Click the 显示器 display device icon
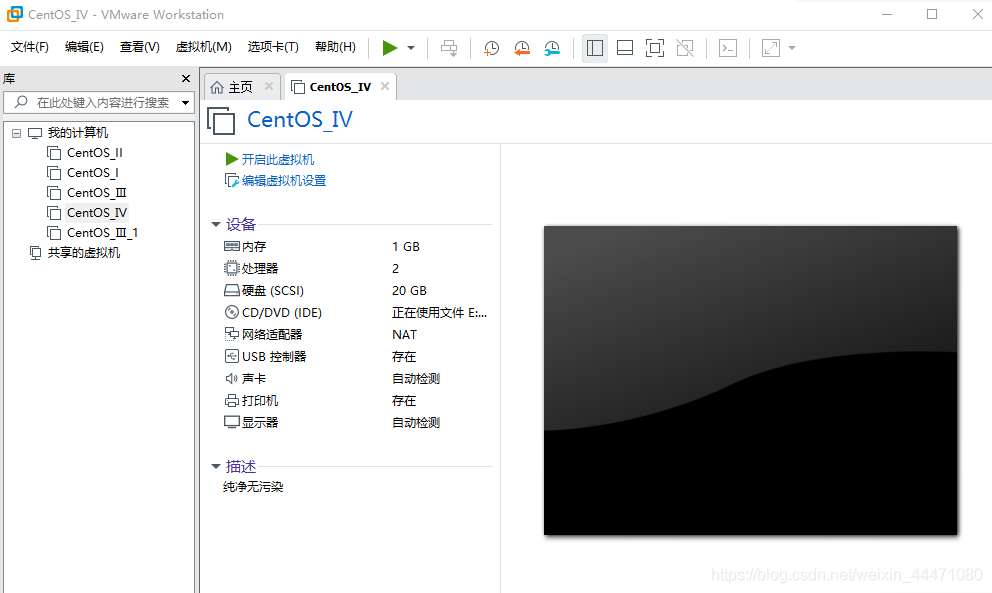992x593 pixels. click(x=232, y=422)
